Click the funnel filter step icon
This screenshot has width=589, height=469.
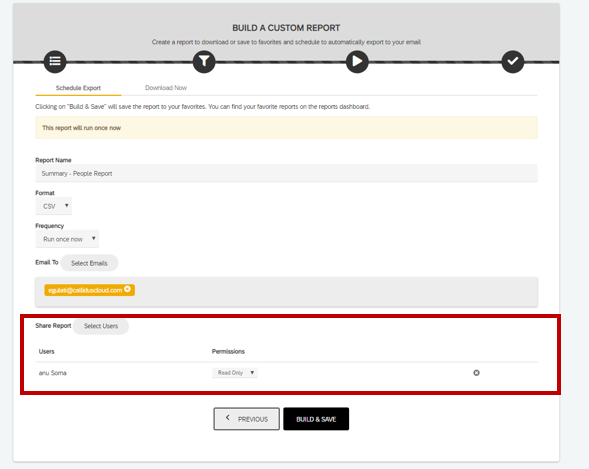pyautogui.click(x=204, y=61)
